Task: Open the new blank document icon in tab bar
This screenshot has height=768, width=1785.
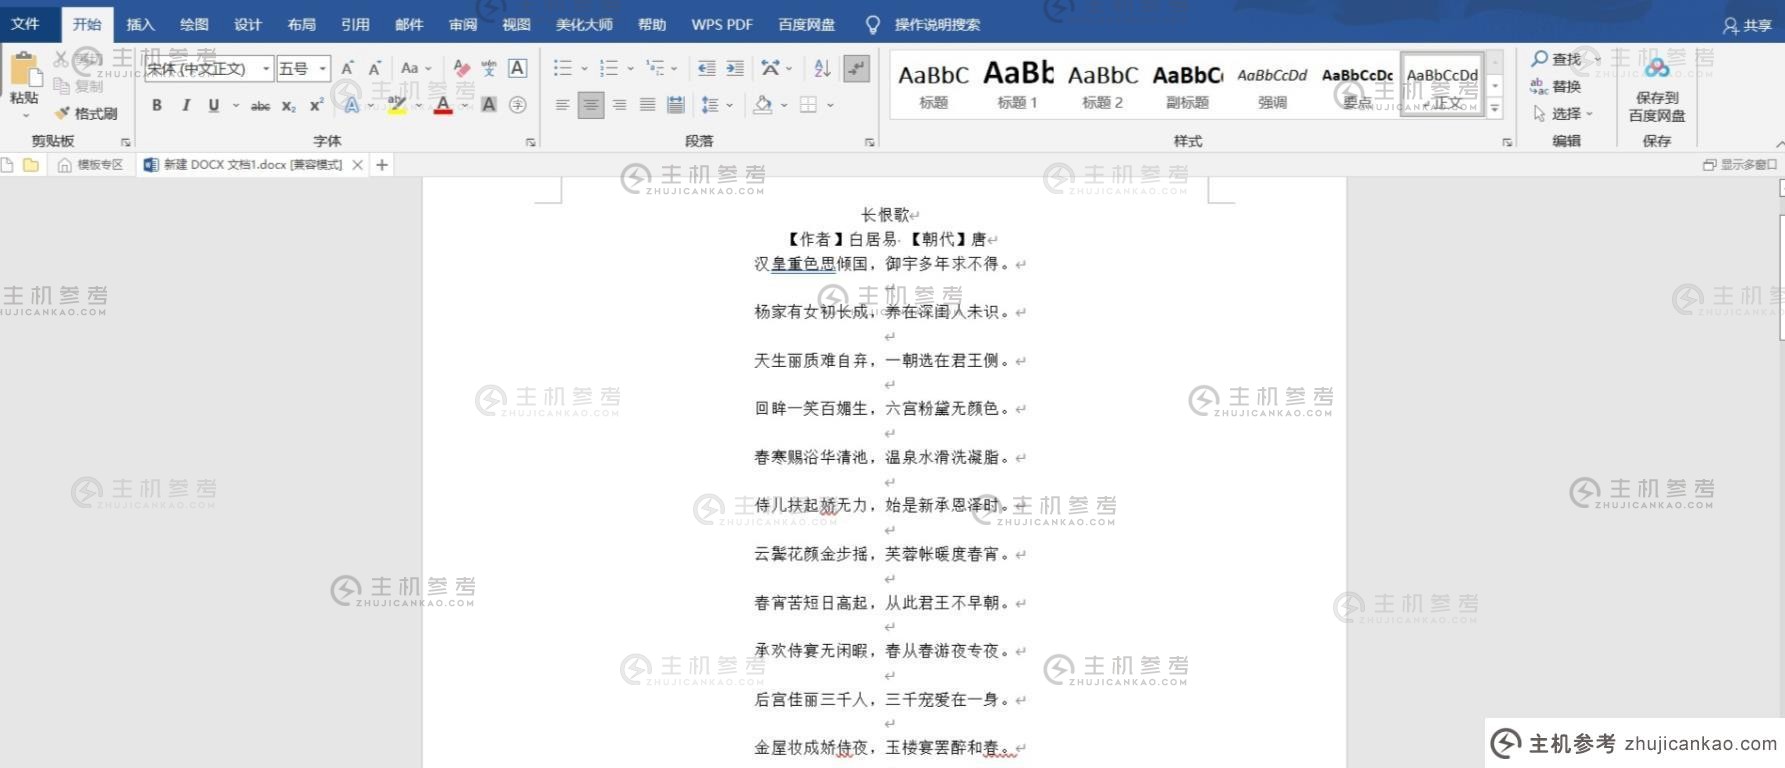Action: 8,165
